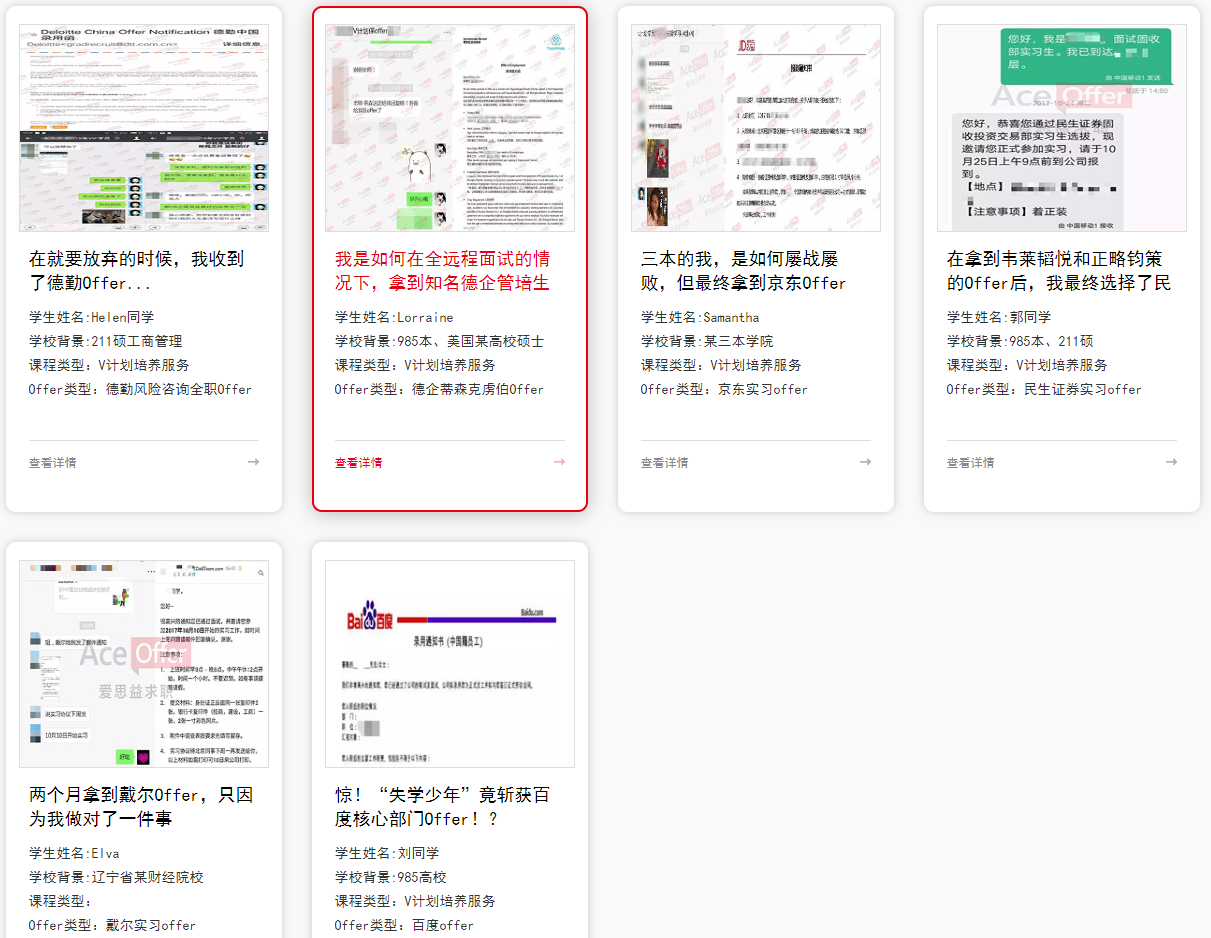Select 课程类型 line on Helen同学 card
Viewport: 1211px width, 938px height.
109,365
